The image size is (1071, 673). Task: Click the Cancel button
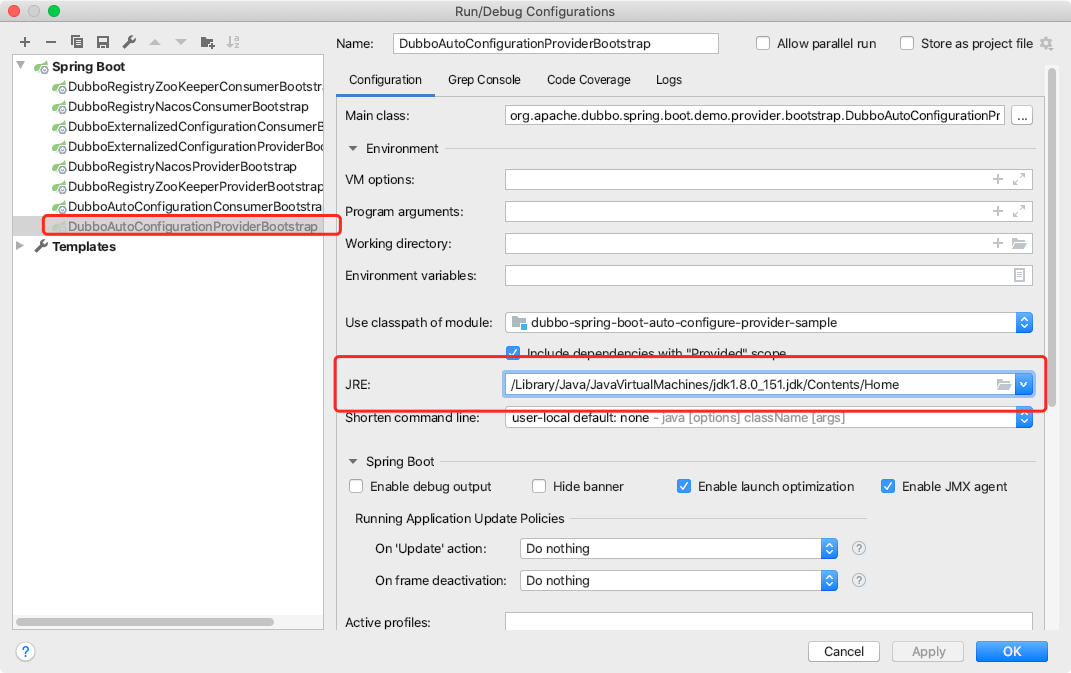click(x=843, y=651)
